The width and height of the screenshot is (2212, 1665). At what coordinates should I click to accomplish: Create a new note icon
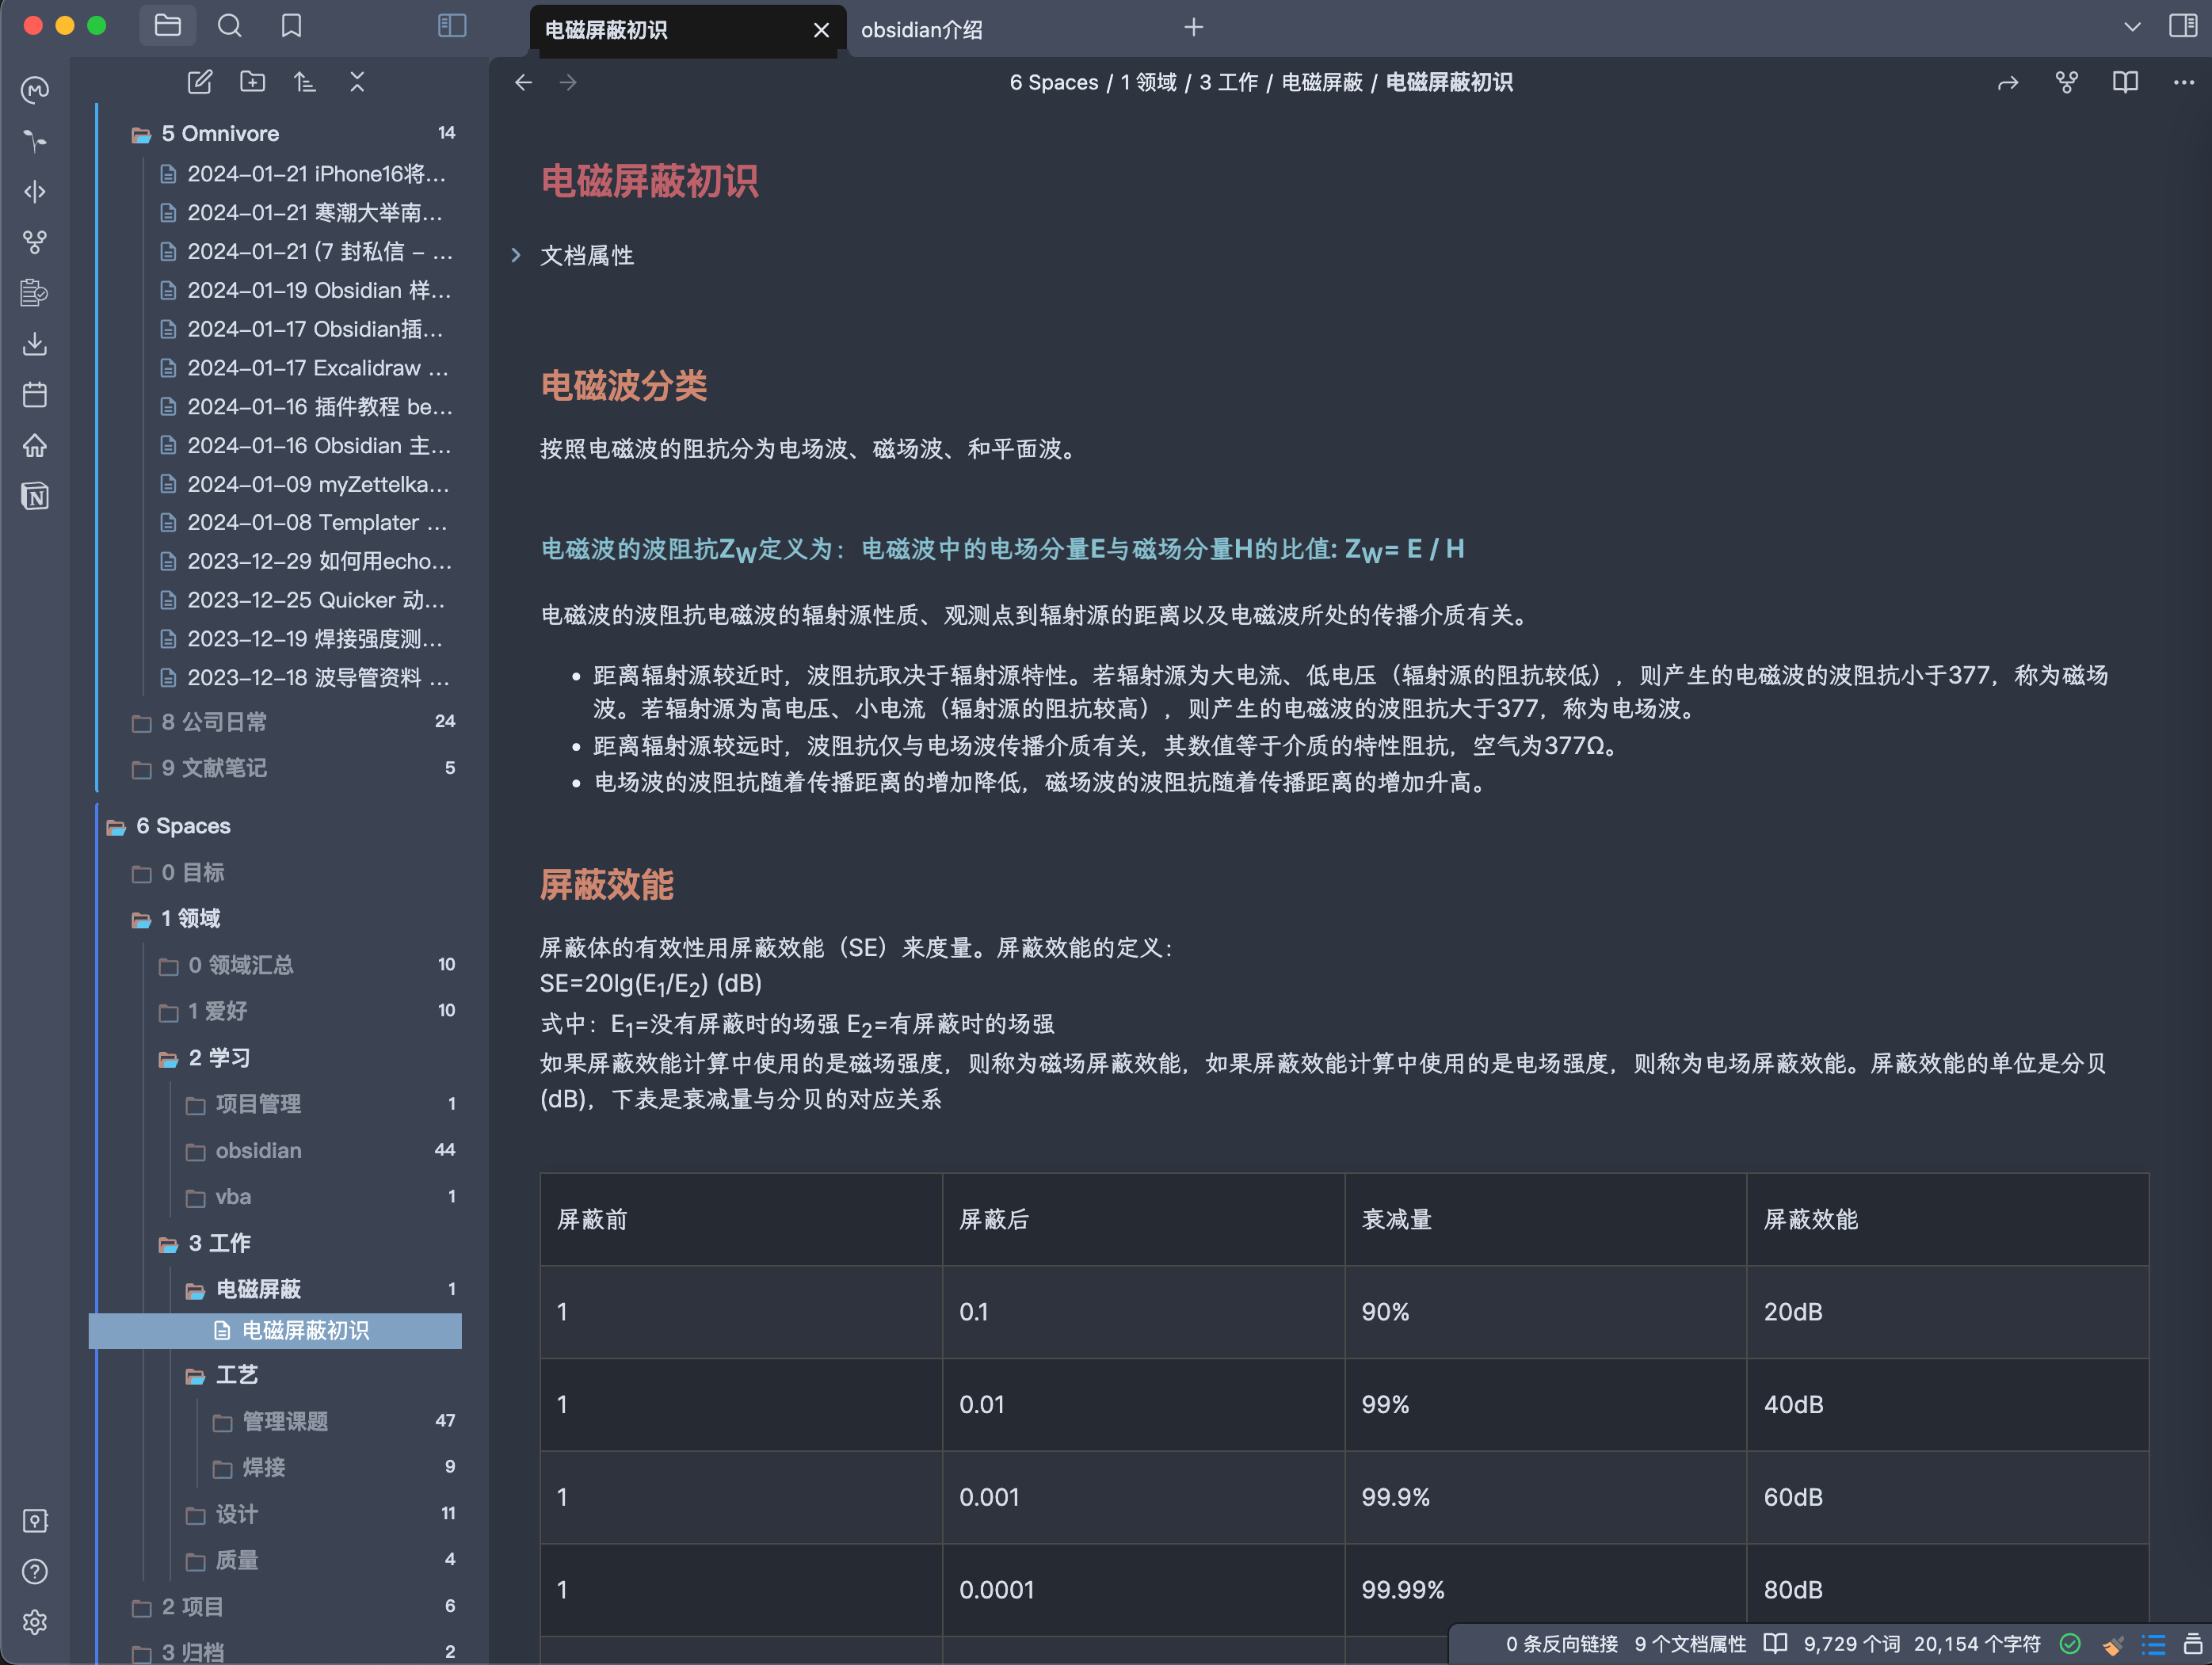(200, 82)
